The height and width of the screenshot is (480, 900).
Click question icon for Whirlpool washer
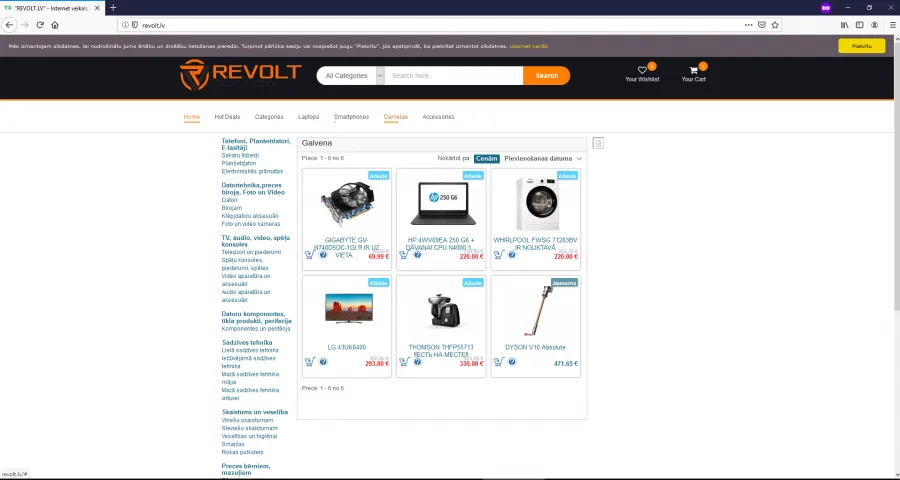(512, 254)
